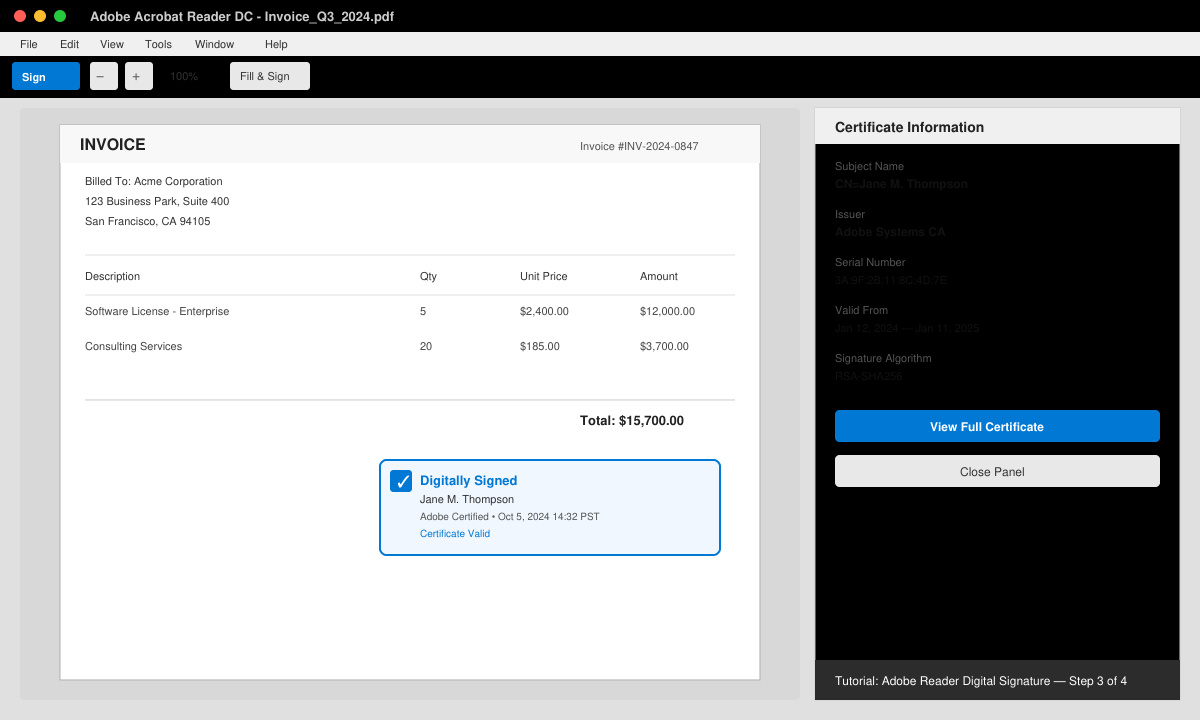Screen dimensions: 1200x720
Task: Close the window with the red button
Action: [x=20, y=16]
